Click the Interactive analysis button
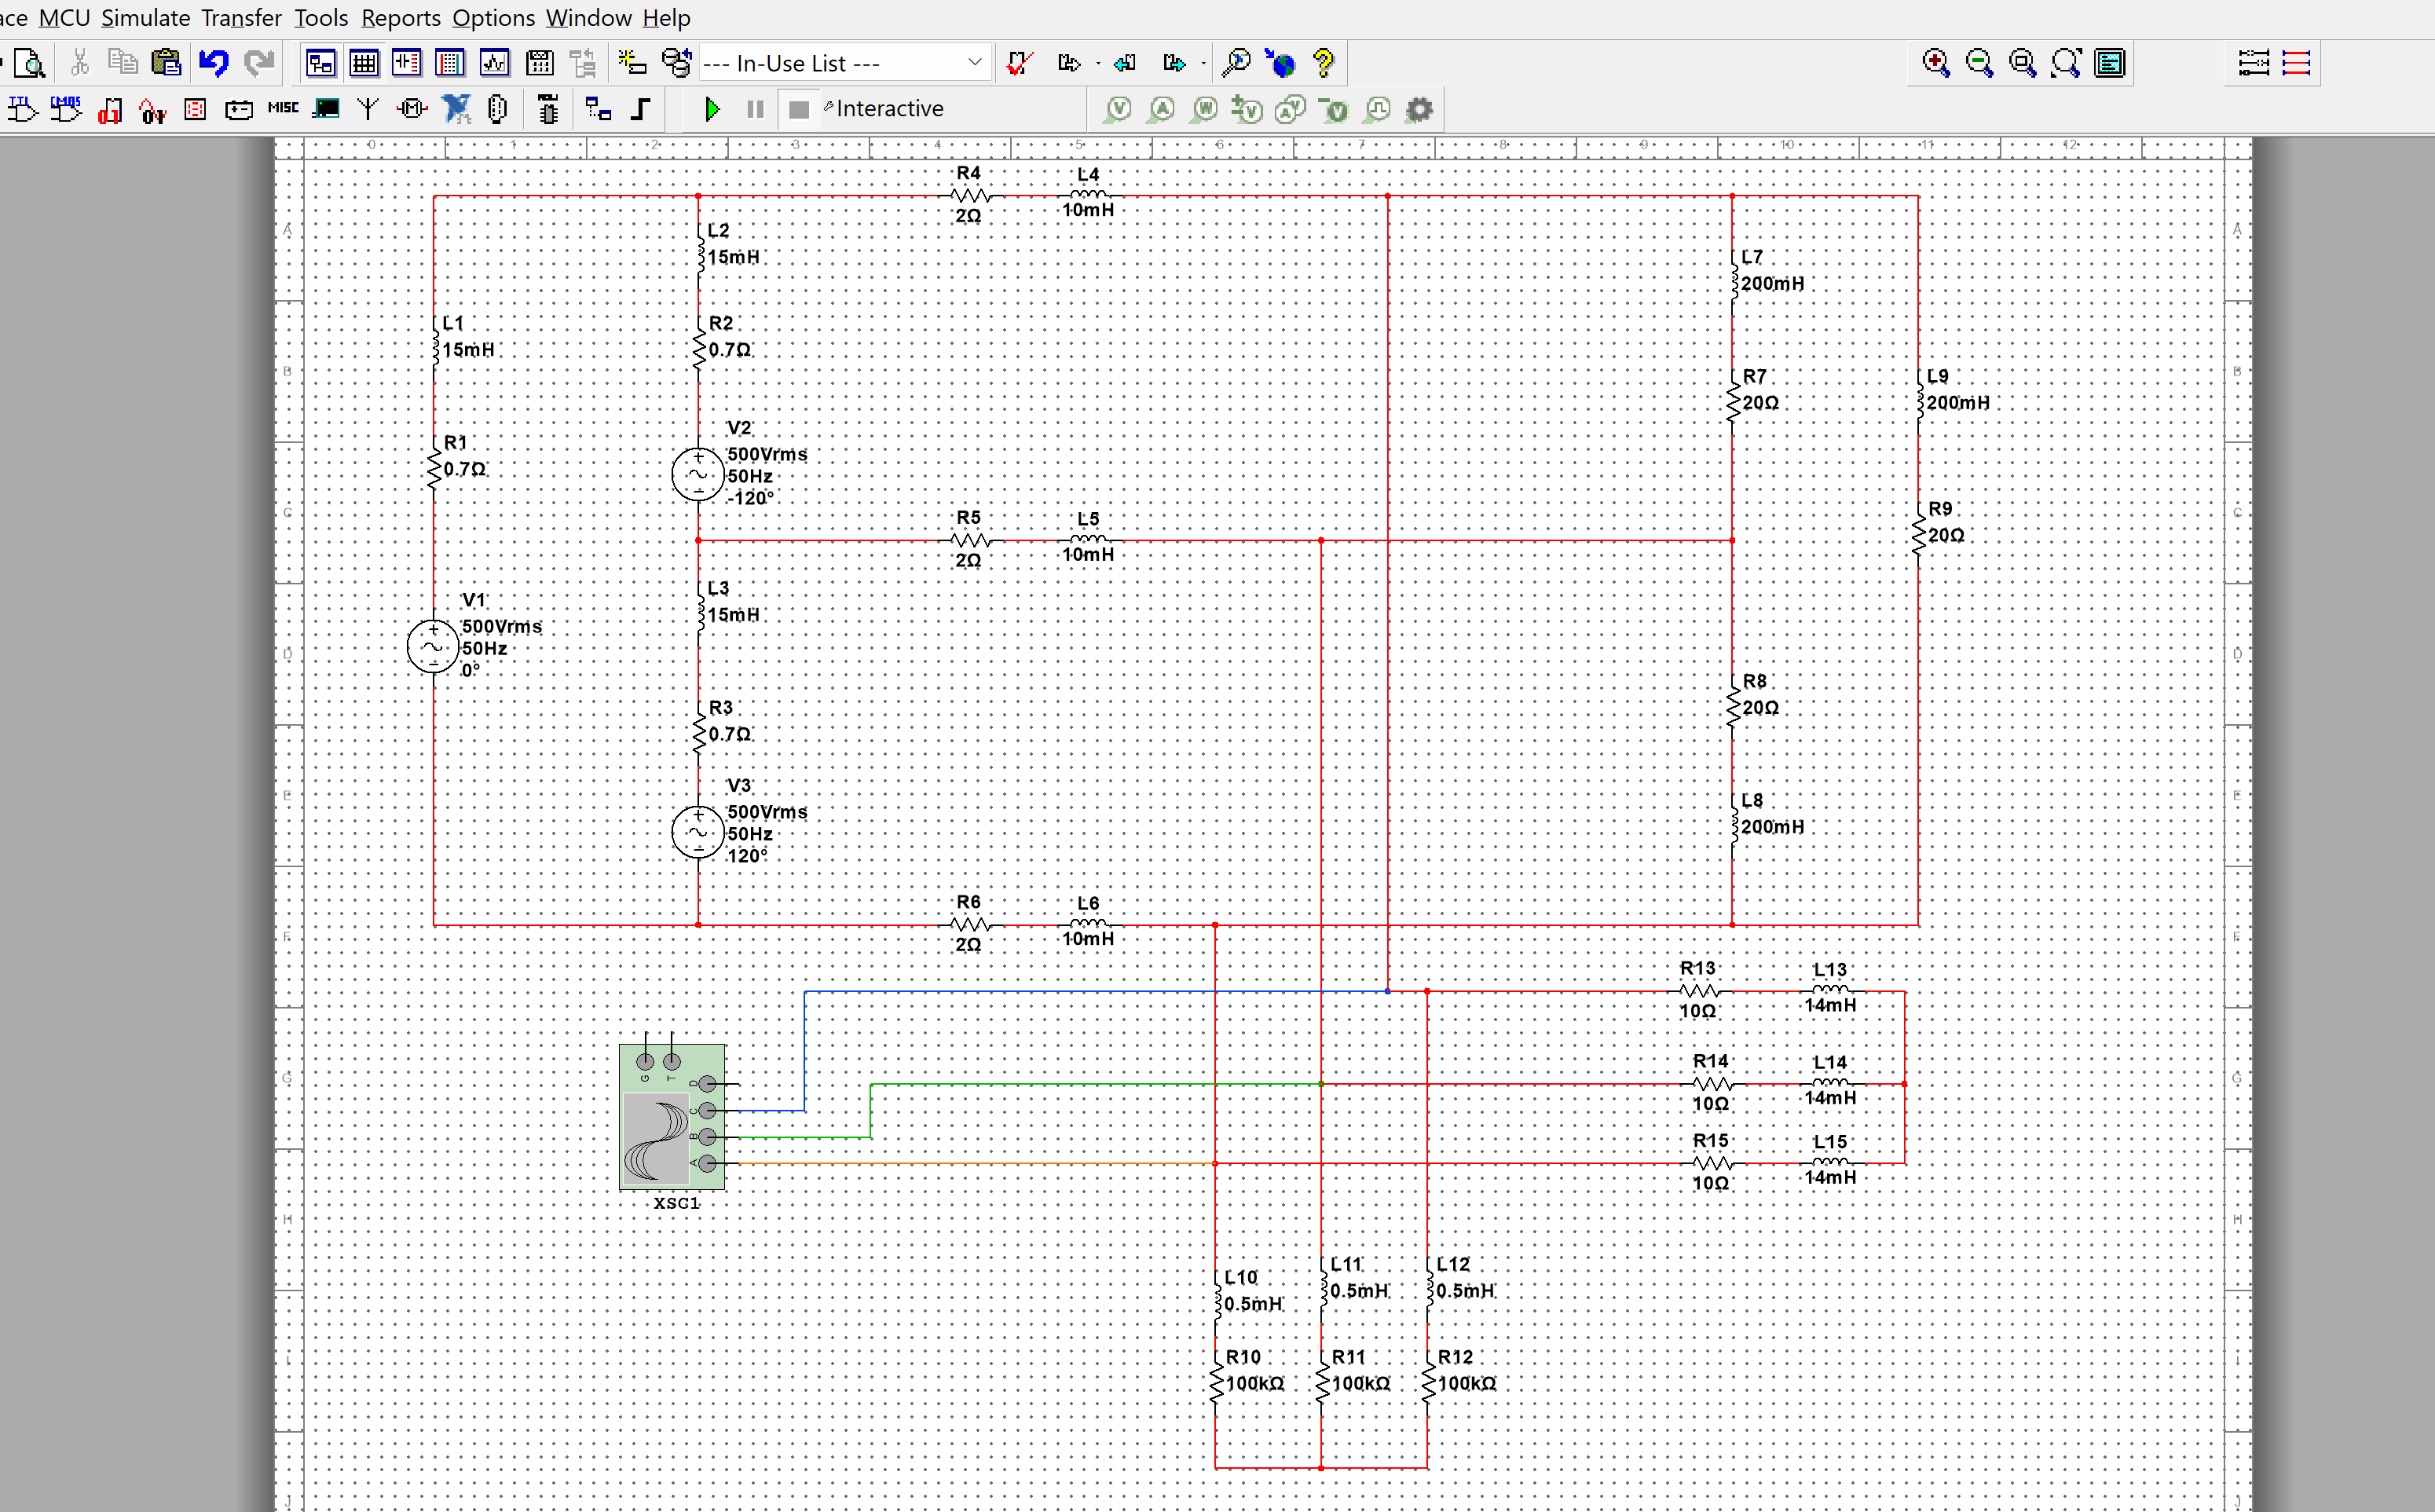This screenshot has height=1512, width=2435. [888, 109]
